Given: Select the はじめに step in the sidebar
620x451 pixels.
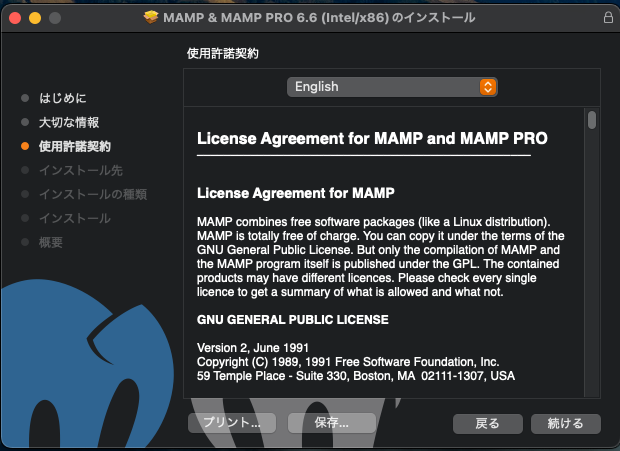Looking at the screenshot, I should pyautogui.click(x=63, y=98).
